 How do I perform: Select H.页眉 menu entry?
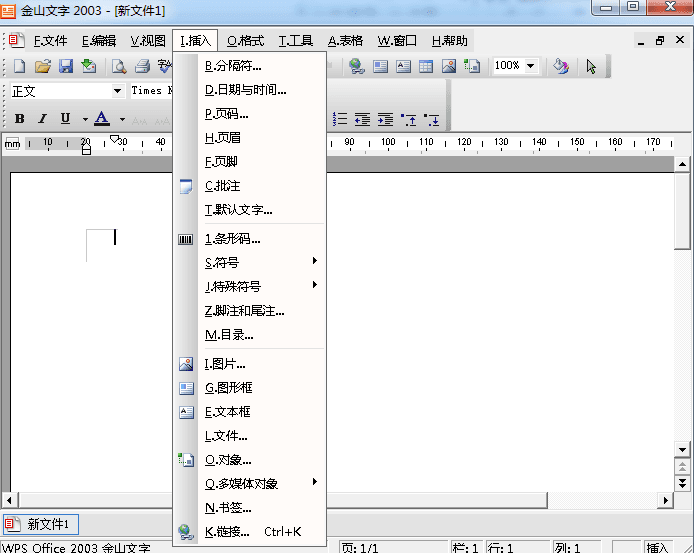(x=251, y=138)
